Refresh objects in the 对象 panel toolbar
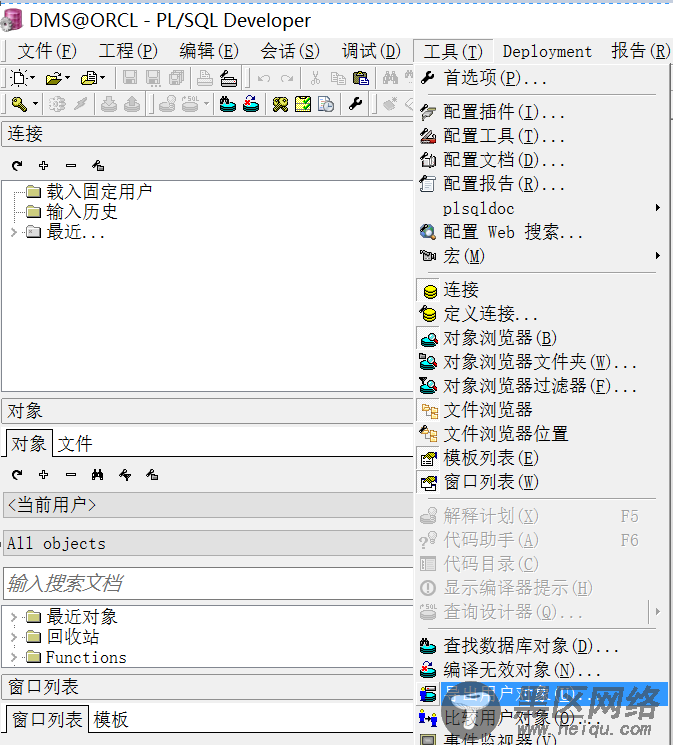 17,474
